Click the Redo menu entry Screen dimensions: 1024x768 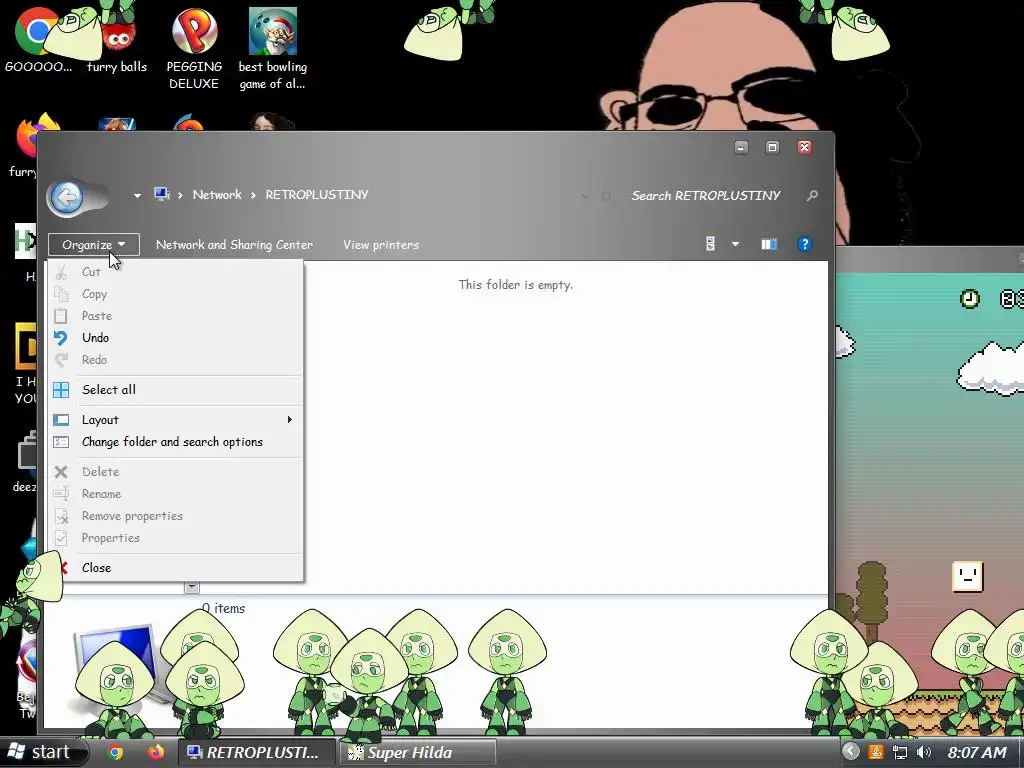(x=176, y=360)
